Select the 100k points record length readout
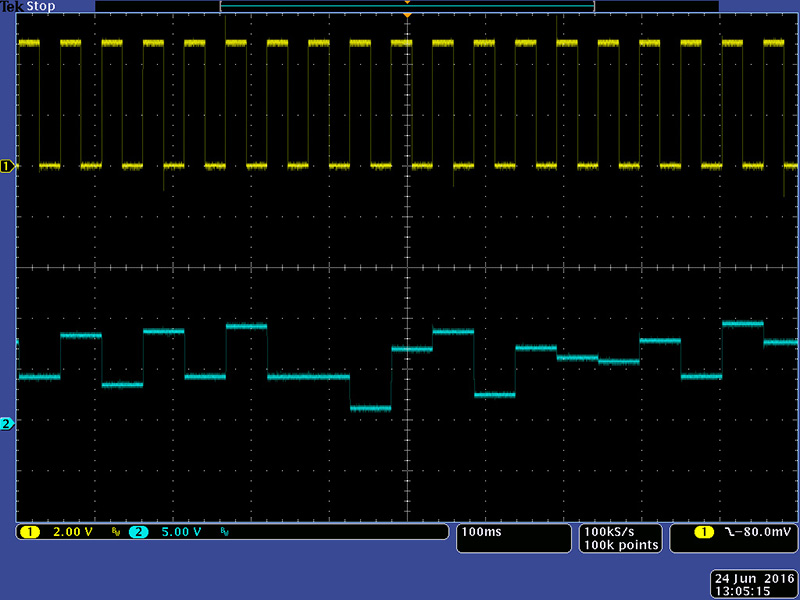Viewport: 800px width, 600px height. click(x=621, y=545)
